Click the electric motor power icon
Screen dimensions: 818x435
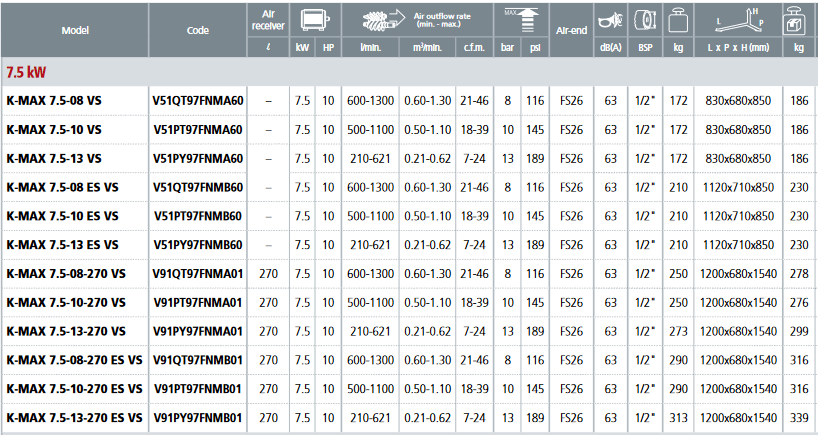click(x=315, y=20)
